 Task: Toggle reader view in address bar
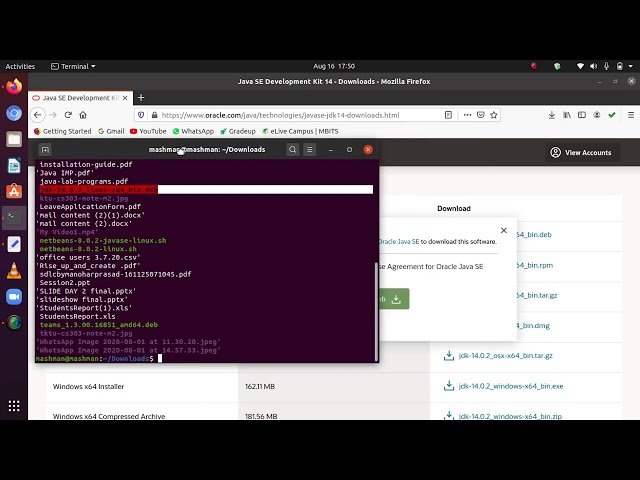click(448, 115)
